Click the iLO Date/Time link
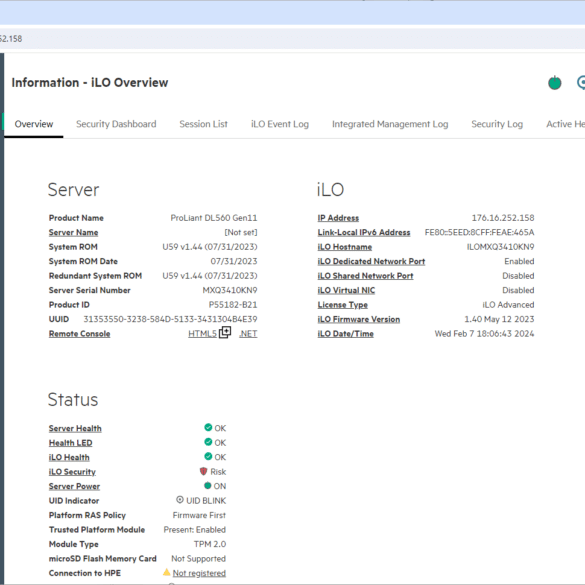Image resolution: width=585 pixels, height=585 pixels. [x=345, y=334]
